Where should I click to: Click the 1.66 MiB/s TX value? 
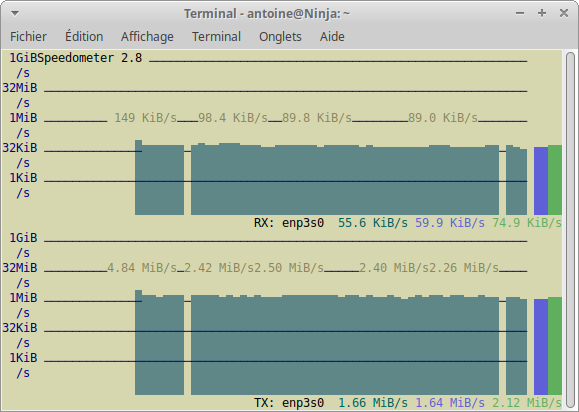pos(373,402)
